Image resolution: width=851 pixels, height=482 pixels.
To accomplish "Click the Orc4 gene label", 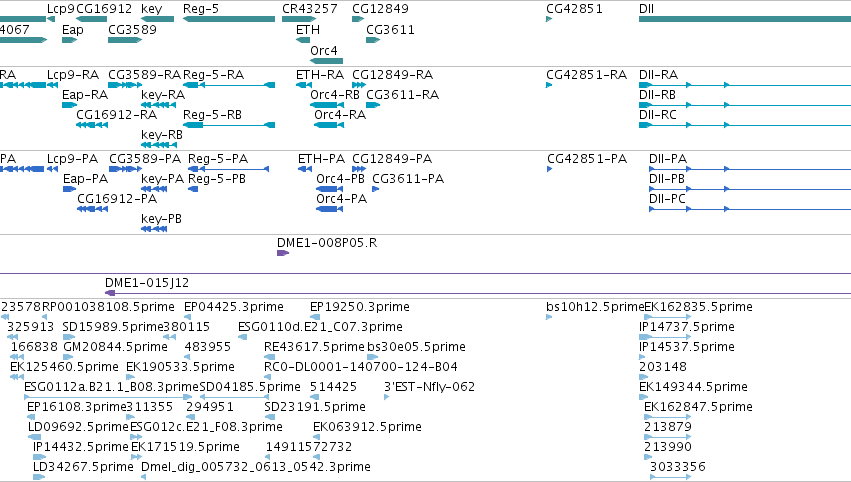I will click(324, 50).
